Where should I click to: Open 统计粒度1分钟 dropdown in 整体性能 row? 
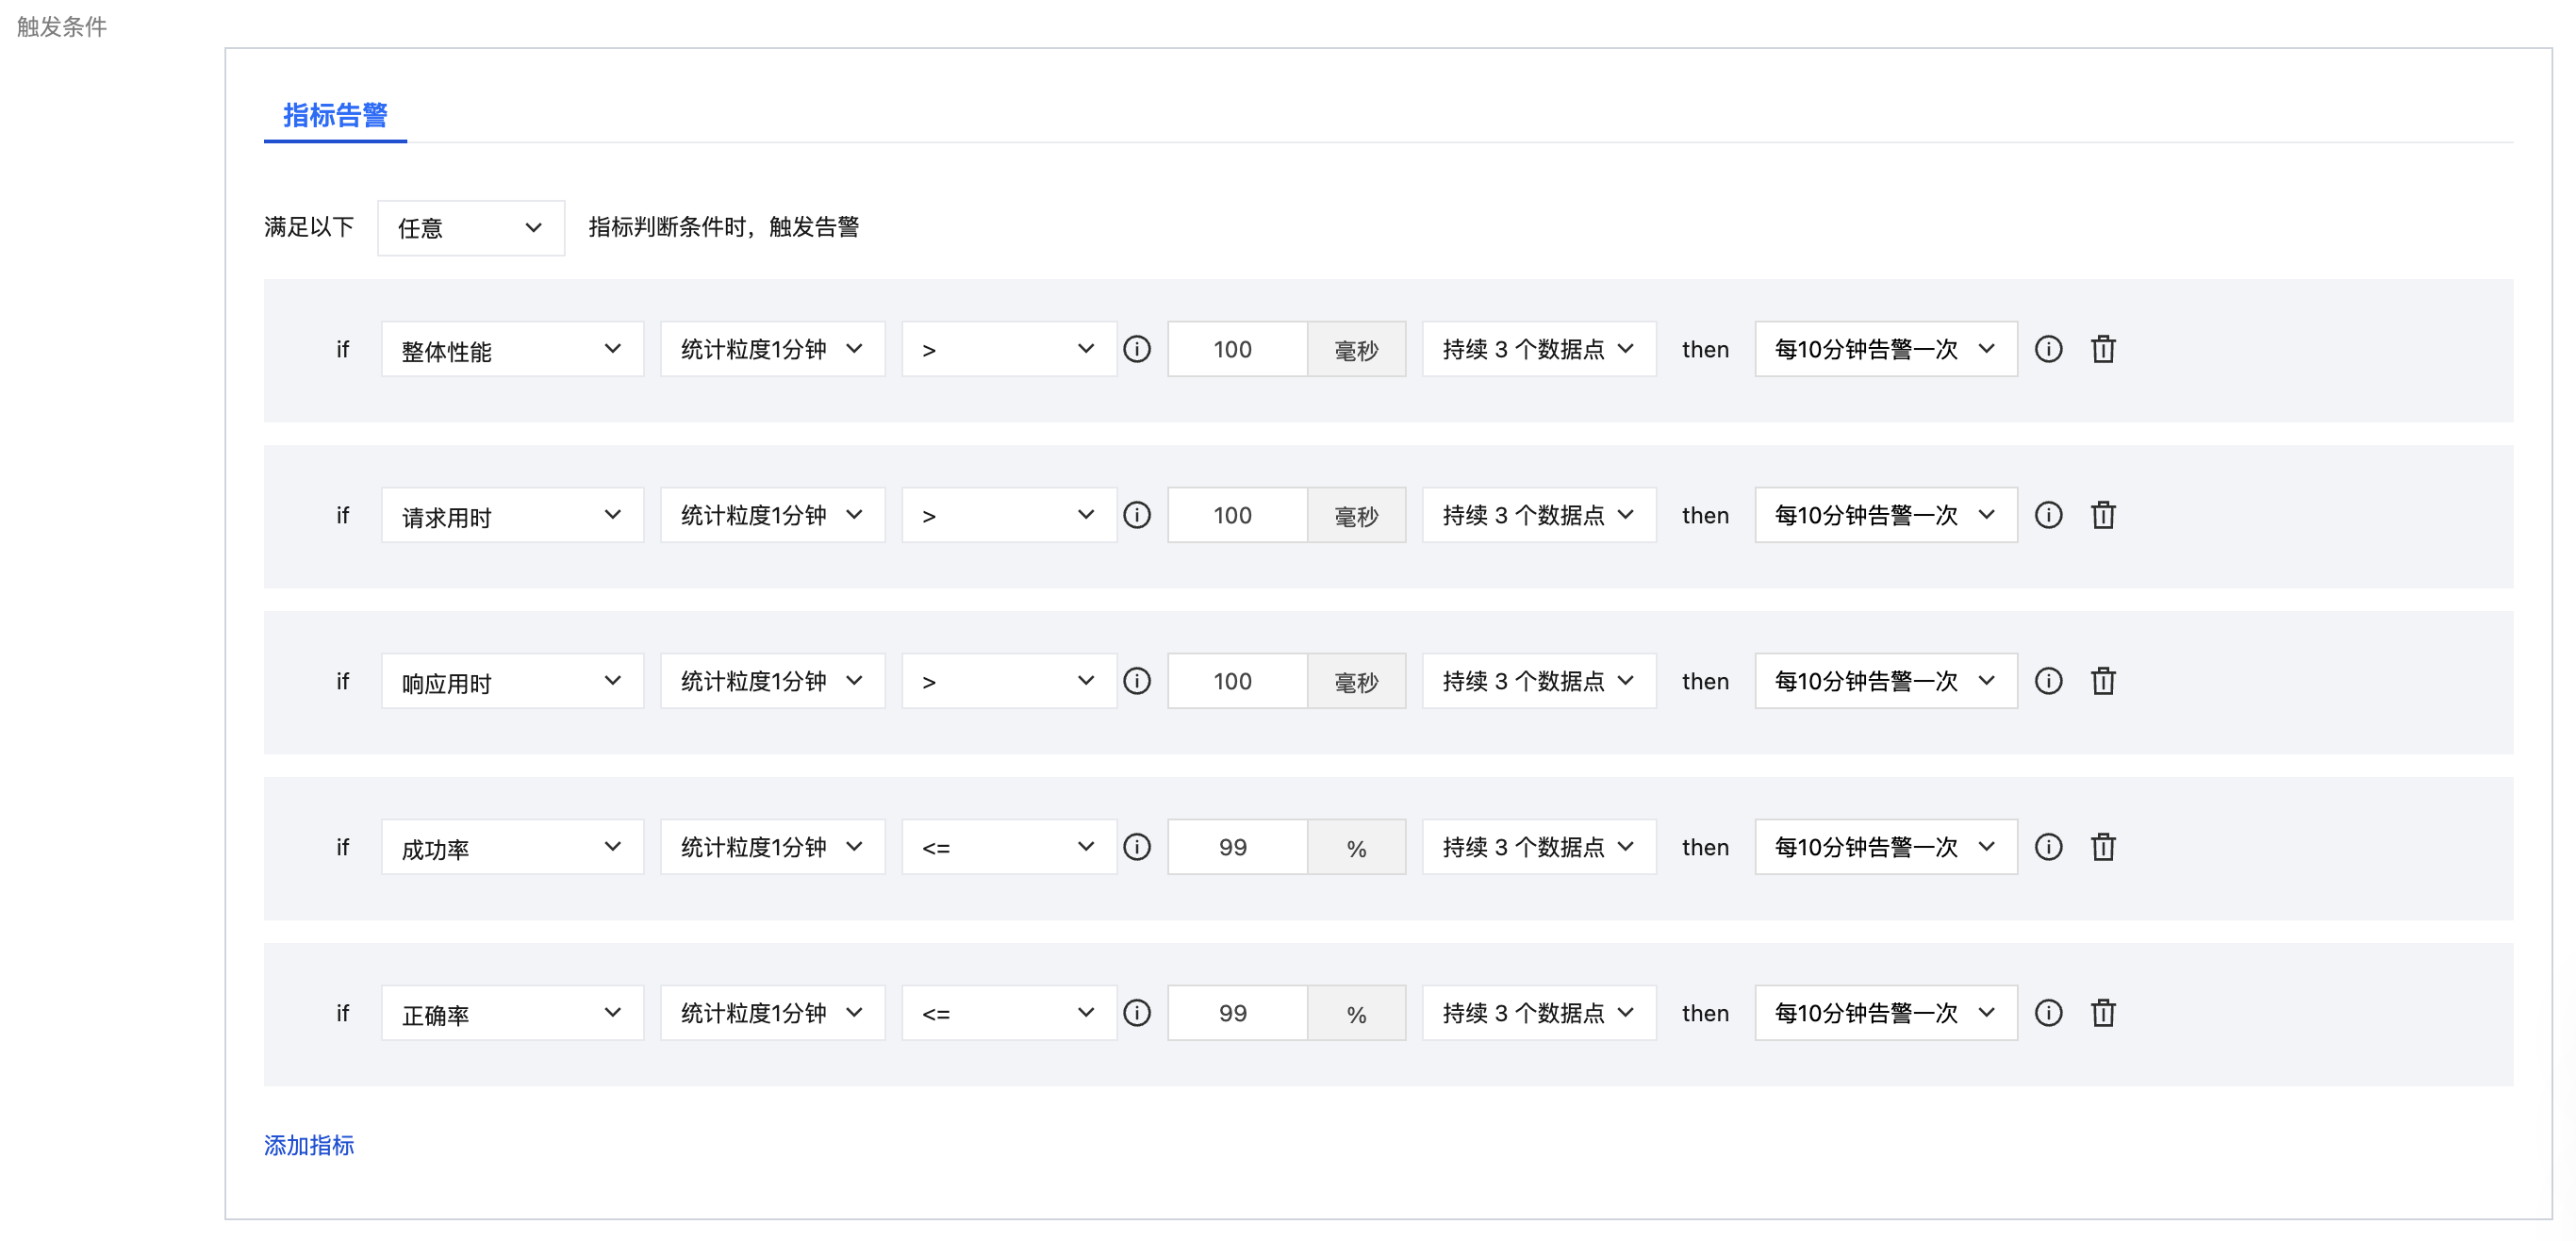(x=773, y=349)
